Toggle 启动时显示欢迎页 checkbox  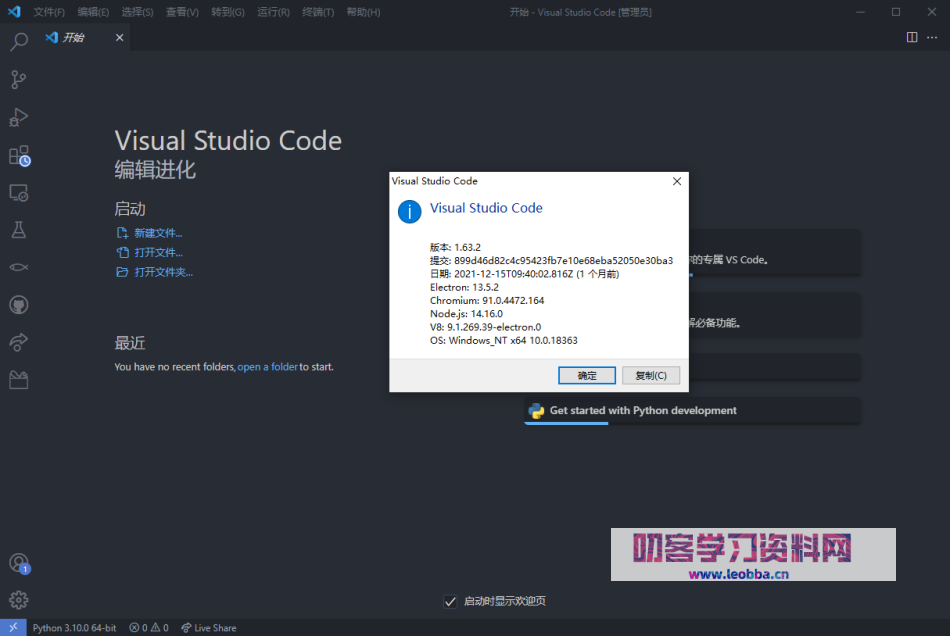point(450,601)
